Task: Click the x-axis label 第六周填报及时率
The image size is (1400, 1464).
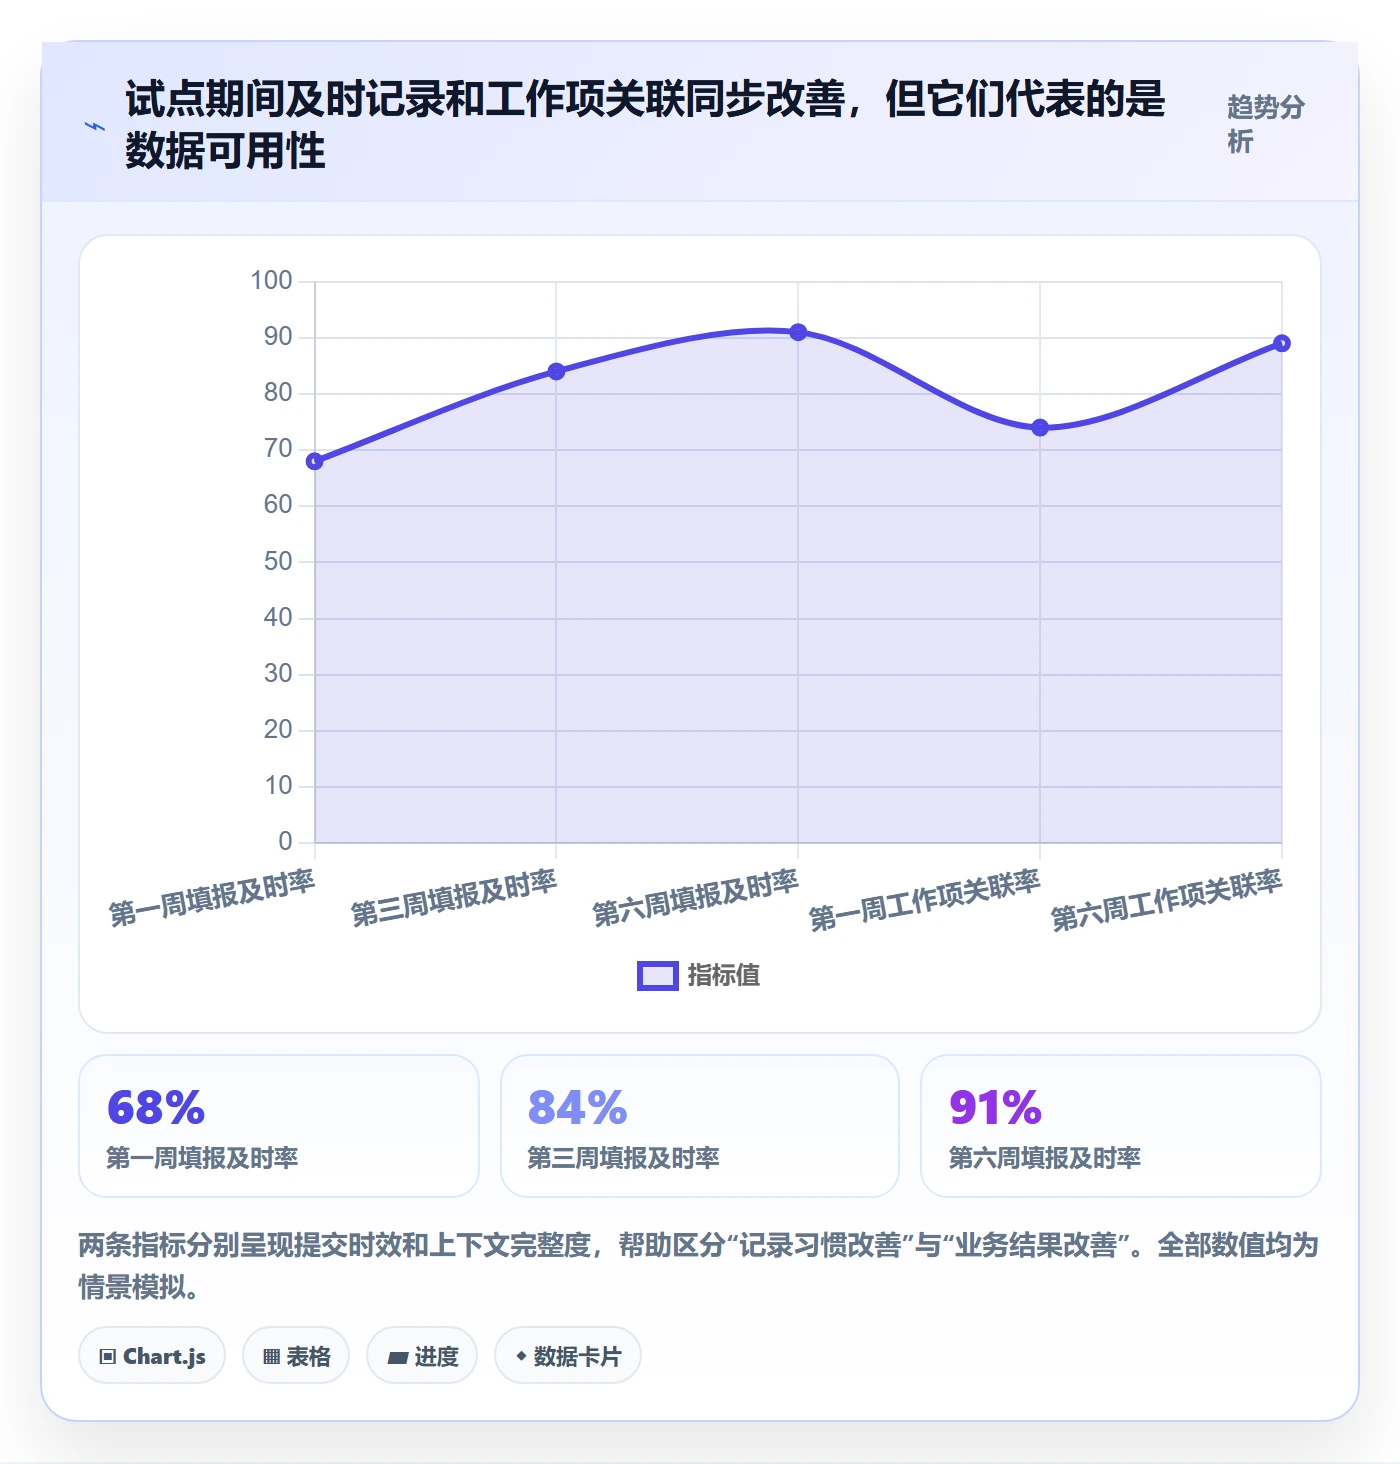Action: [x=696, y=898]
